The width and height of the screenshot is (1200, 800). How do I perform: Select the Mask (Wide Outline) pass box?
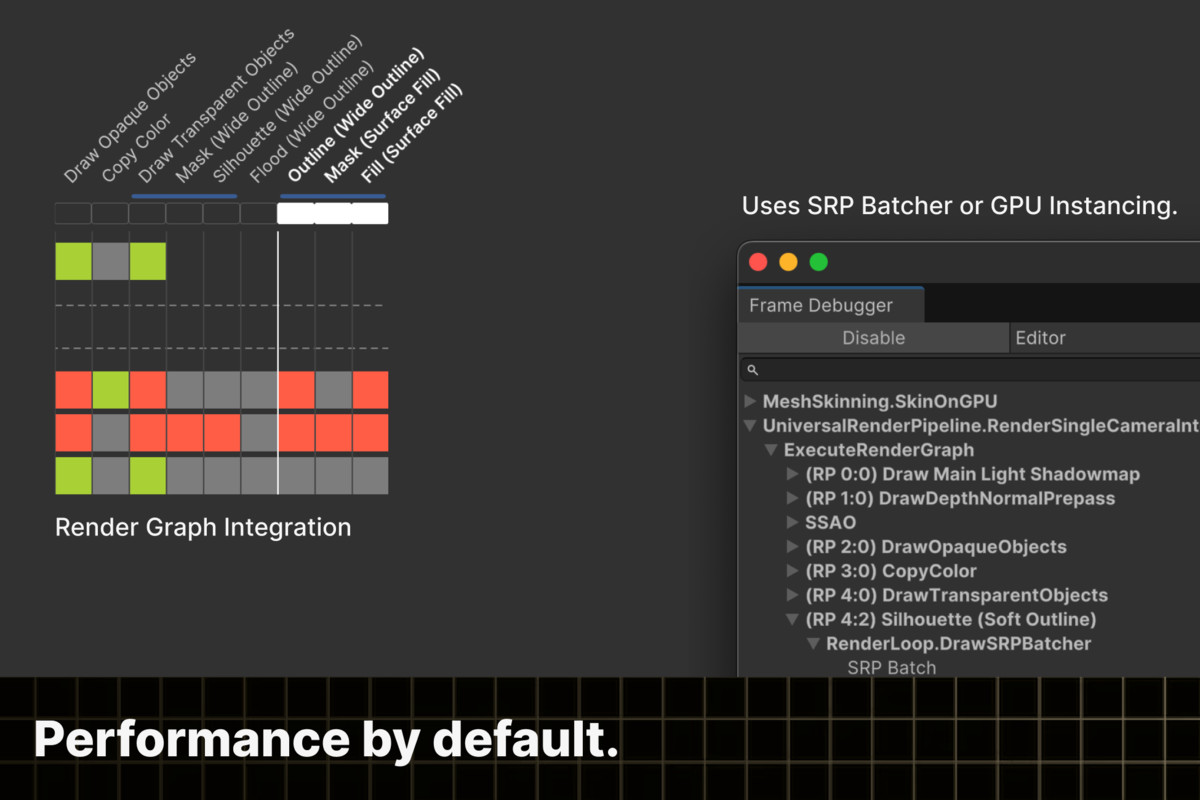point(184,213)
